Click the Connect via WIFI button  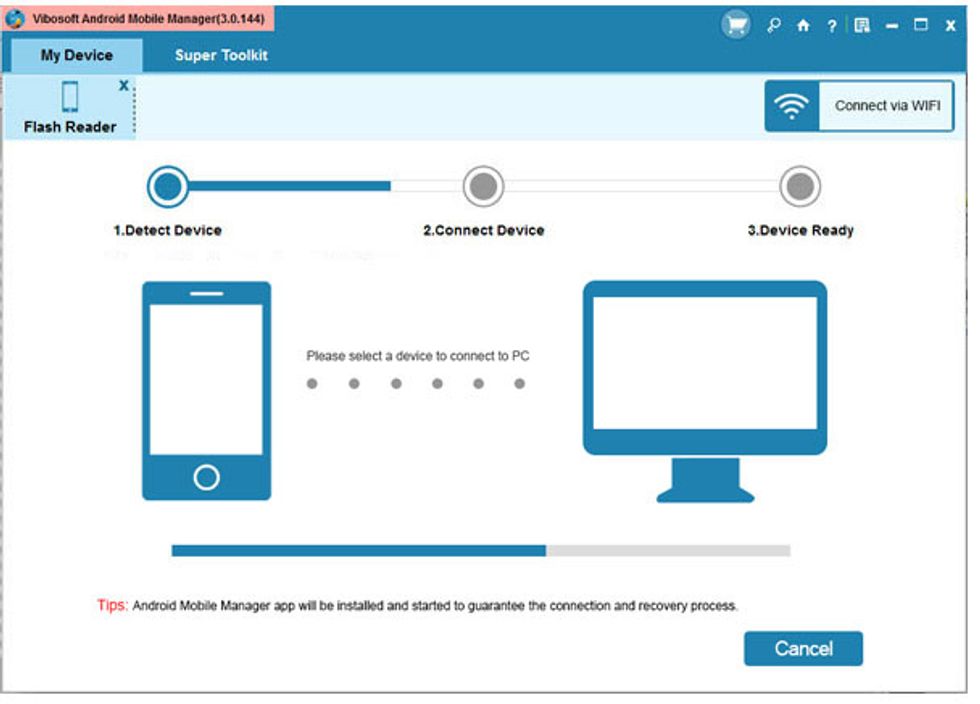pos(859,106)
